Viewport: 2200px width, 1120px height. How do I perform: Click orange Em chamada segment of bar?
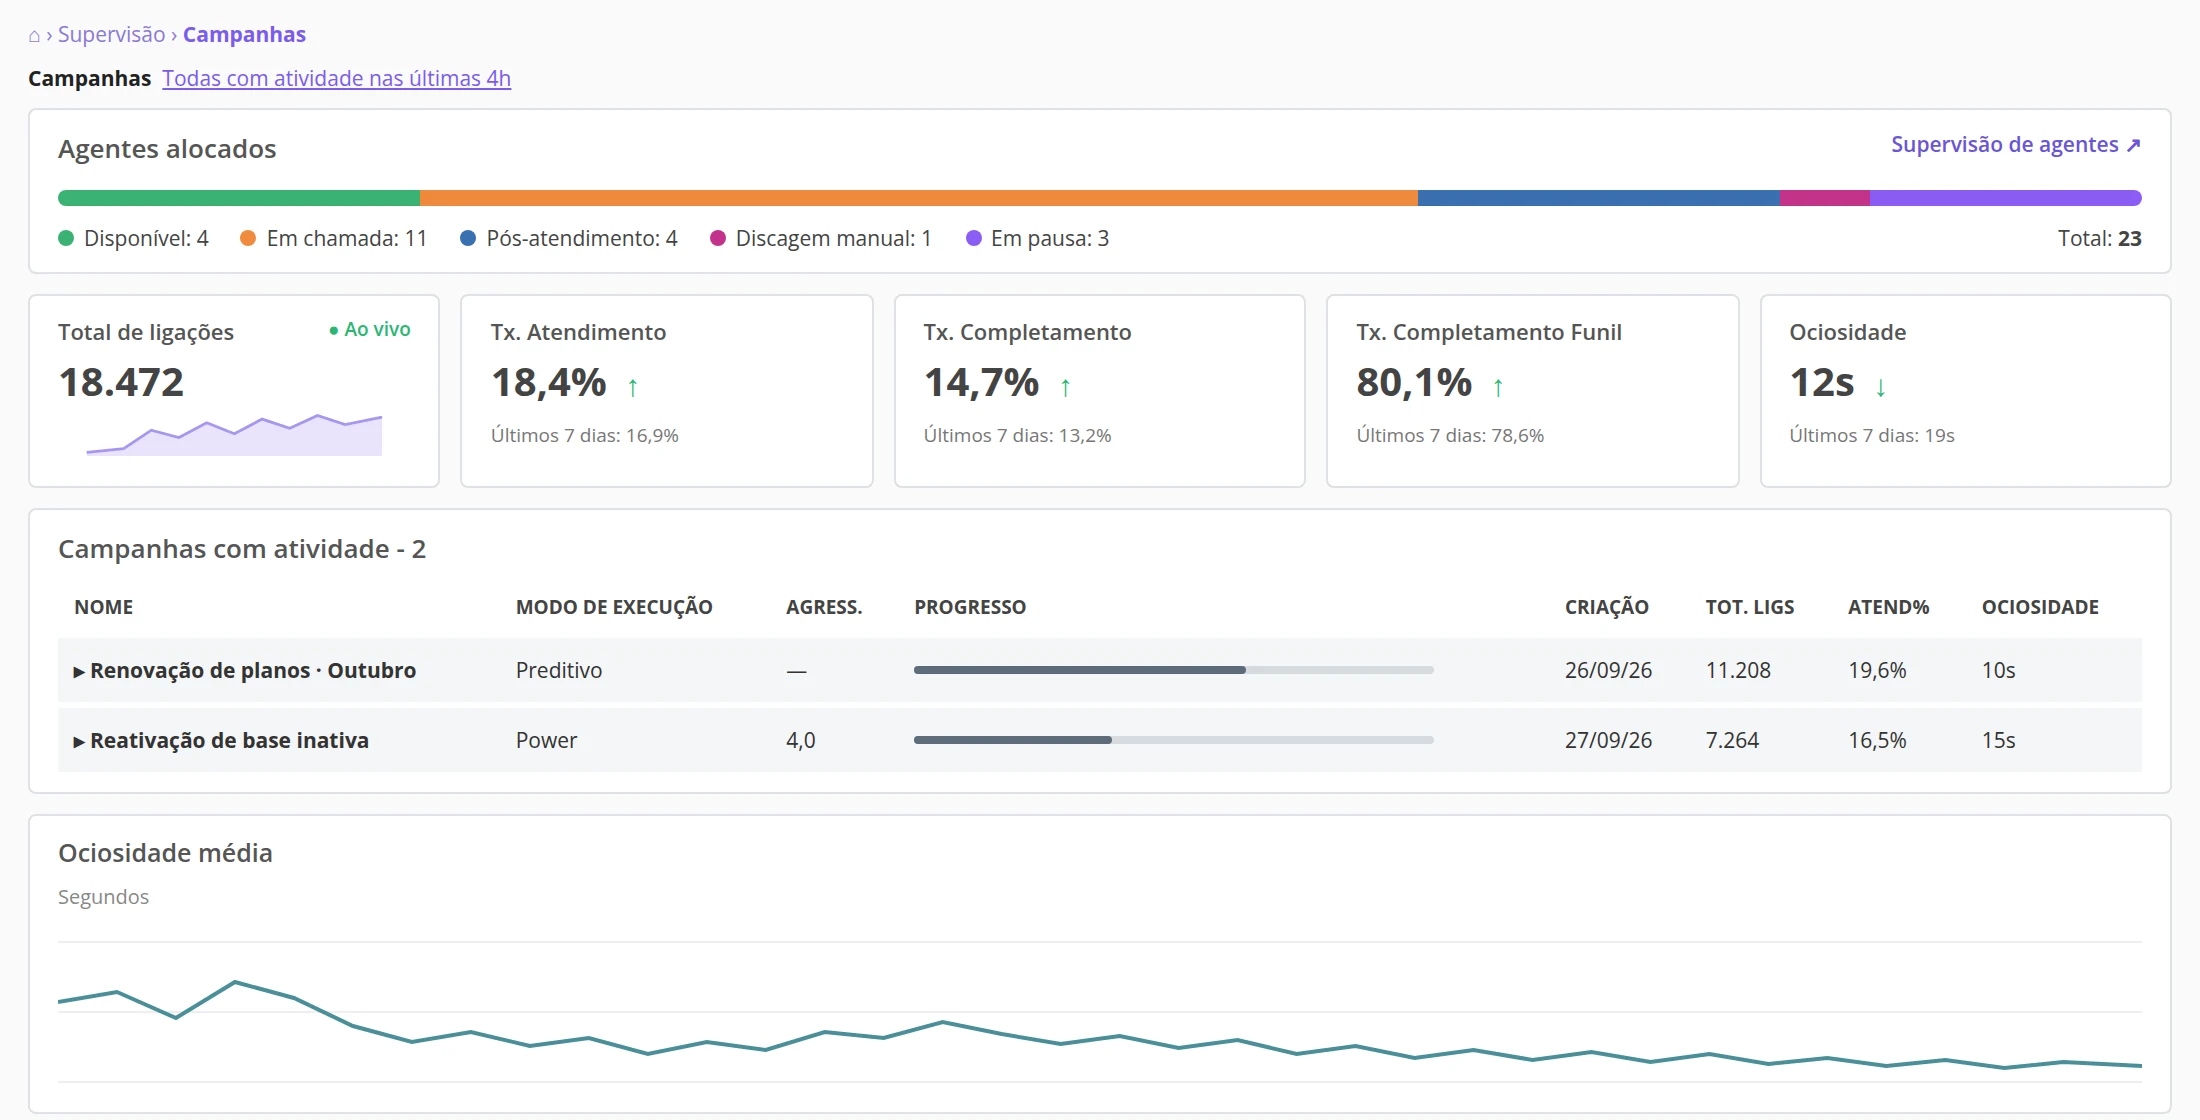[919, 198]
